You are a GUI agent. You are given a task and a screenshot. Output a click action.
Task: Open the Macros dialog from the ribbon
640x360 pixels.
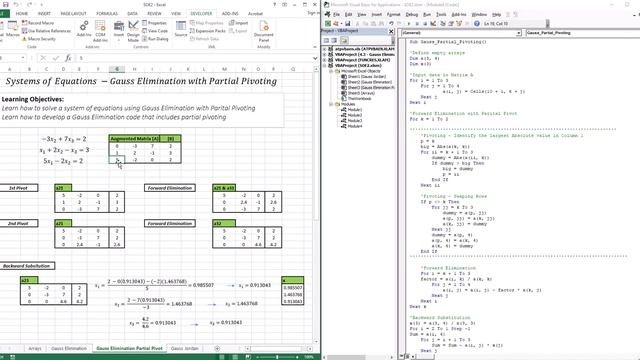[x=13, y=29]
